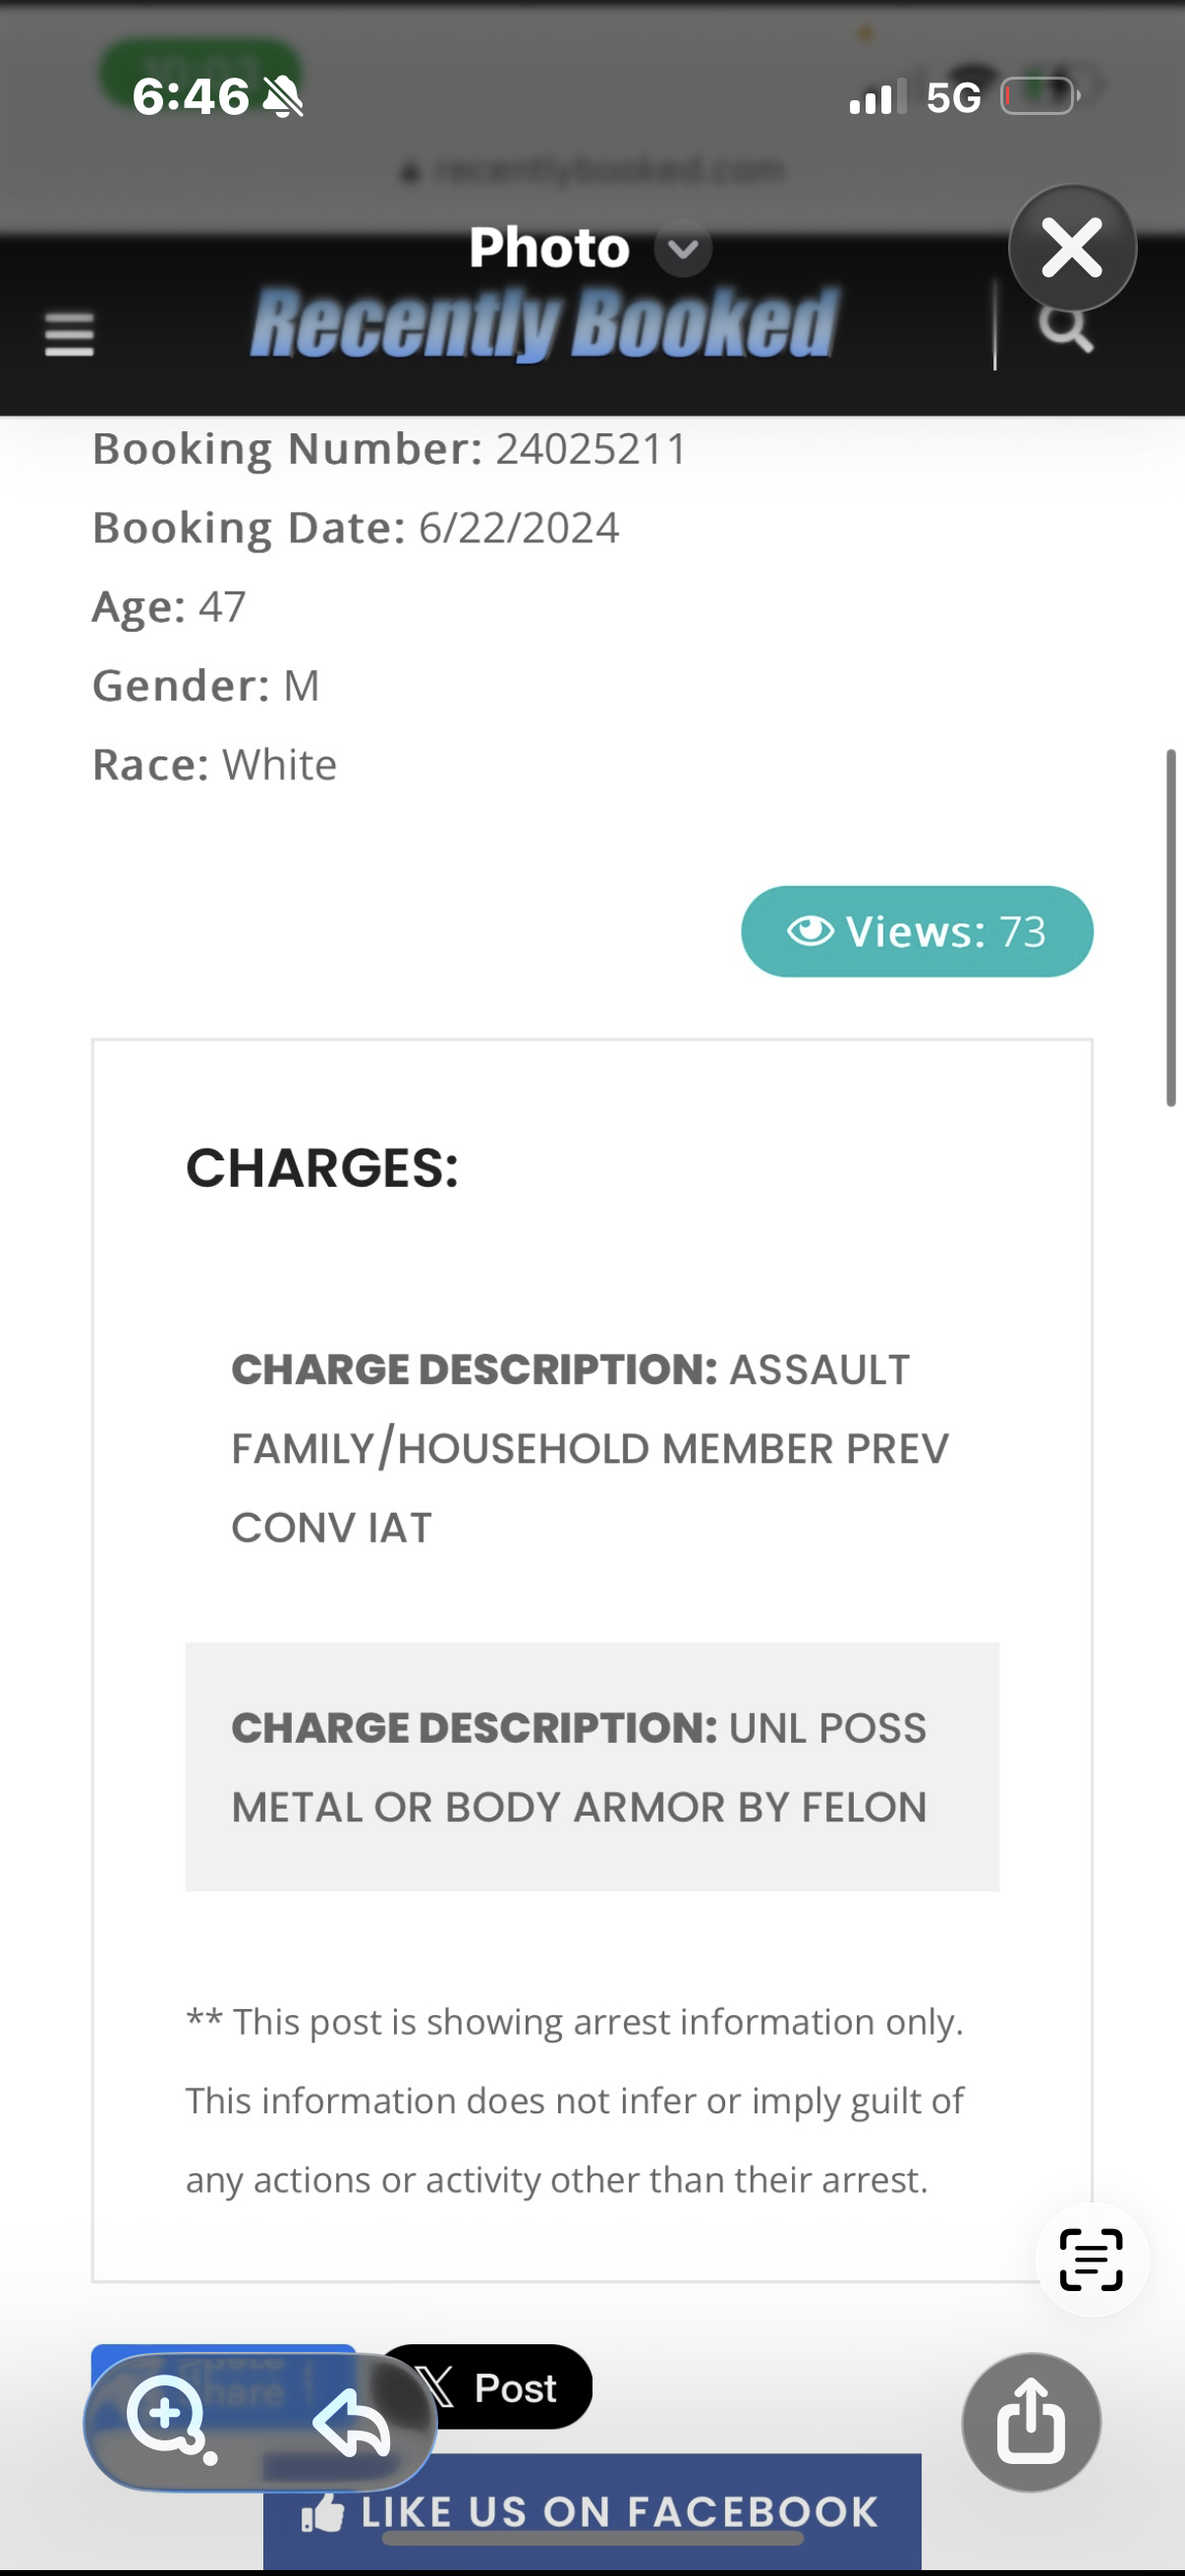Select the assault charge description row
Image resolution: width=1185 pixels, height=2576 pixels.
tap(591, 1448)
